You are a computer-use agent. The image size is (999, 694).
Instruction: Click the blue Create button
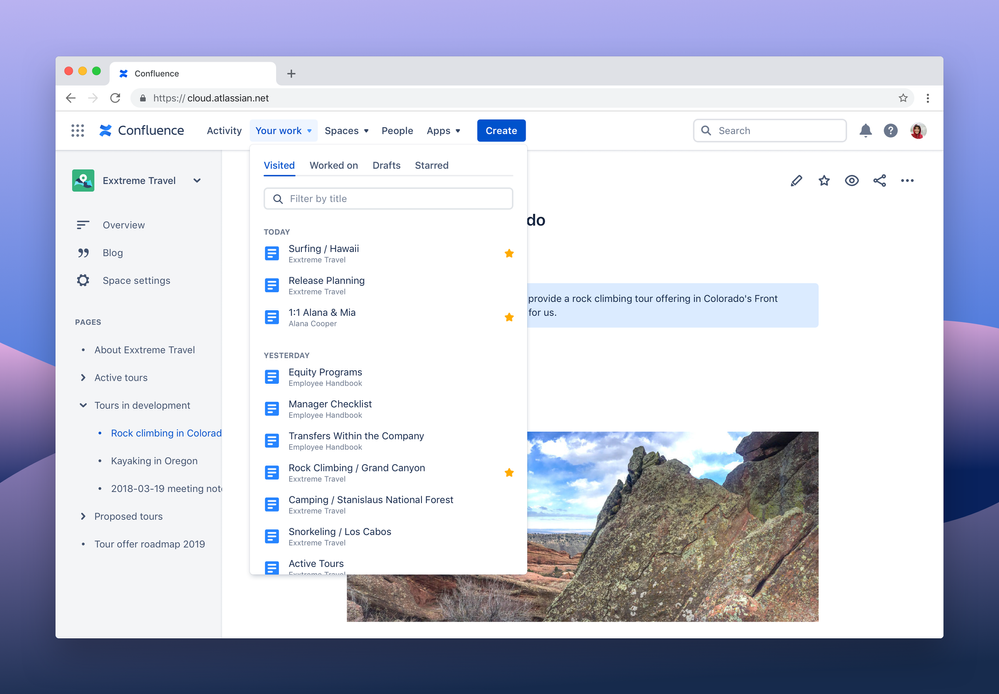pos(501,131)
